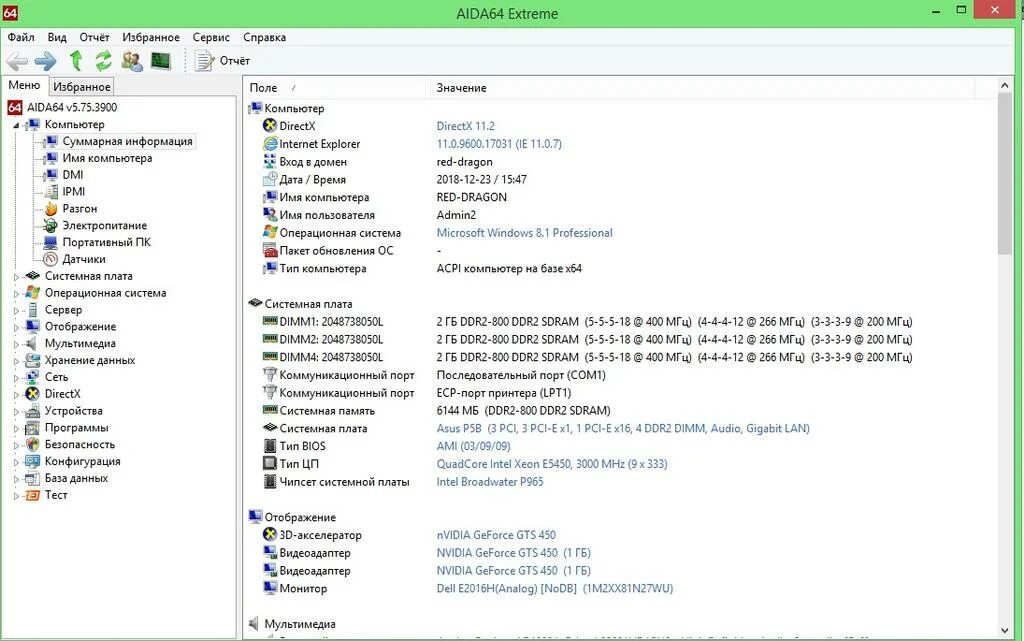Click the Пакет обновления ОС icon
The width and height of the screenshot is (1024, 641).
pyautogui.click(x=270, y=251)
